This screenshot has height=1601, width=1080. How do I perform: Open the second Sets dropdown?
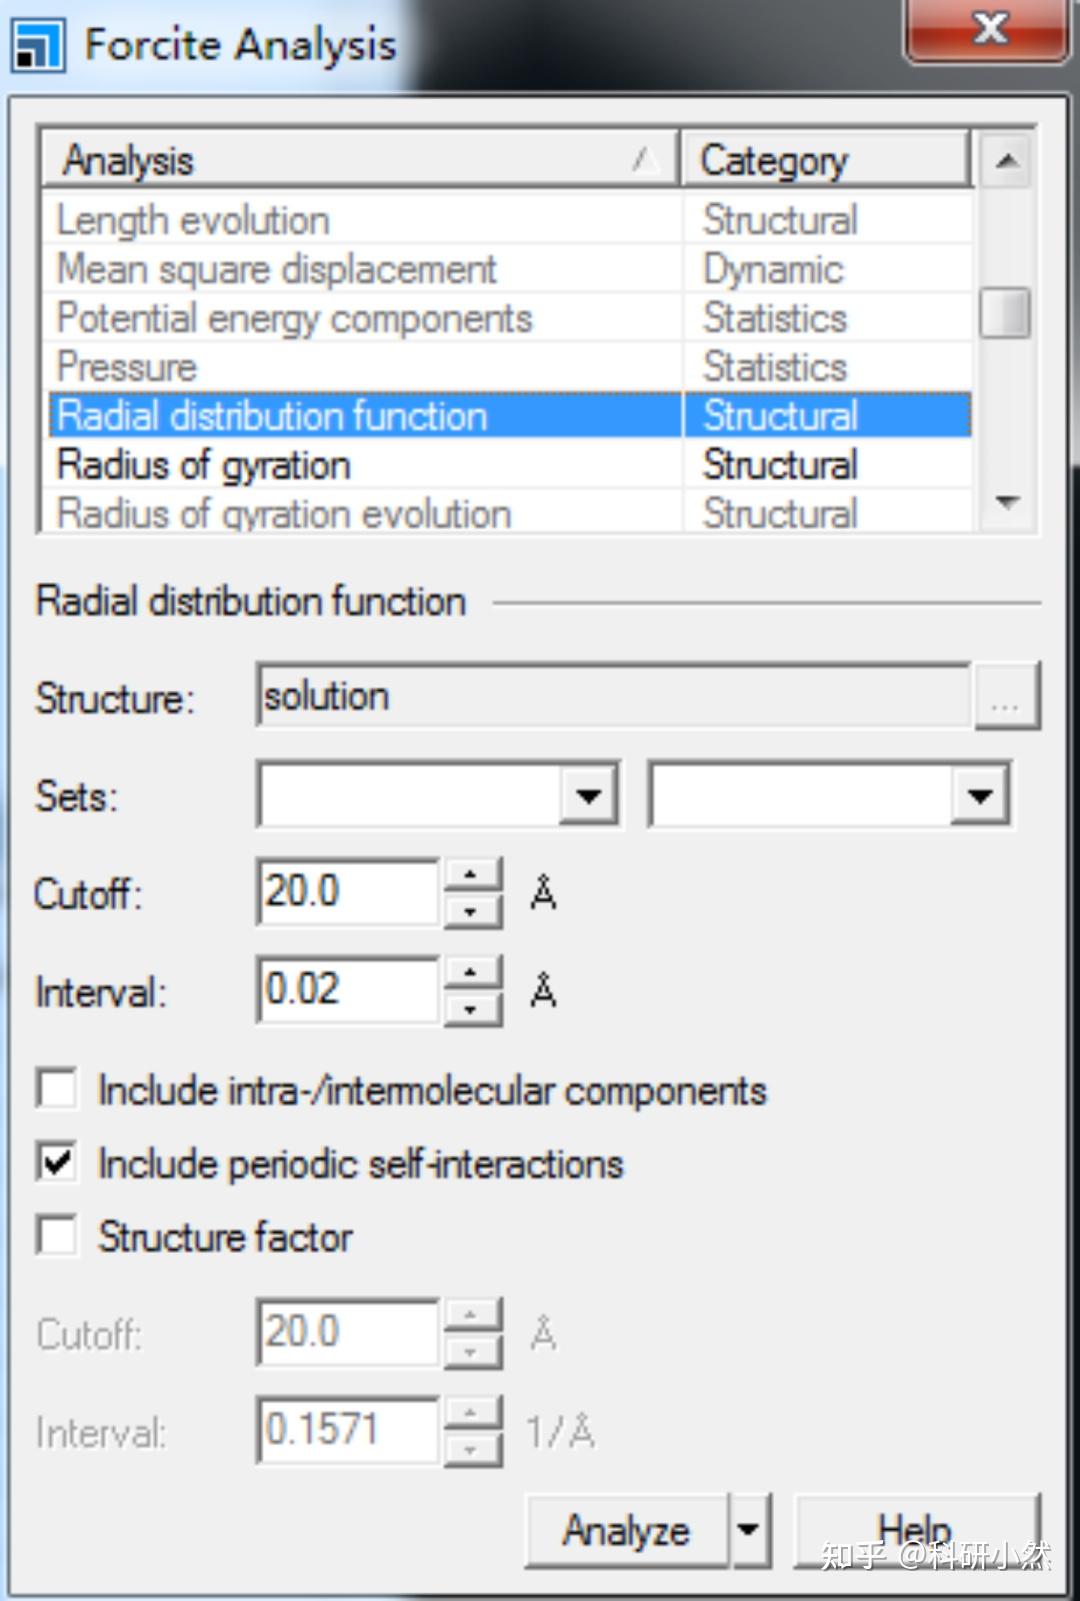click(x=979, y=796)
